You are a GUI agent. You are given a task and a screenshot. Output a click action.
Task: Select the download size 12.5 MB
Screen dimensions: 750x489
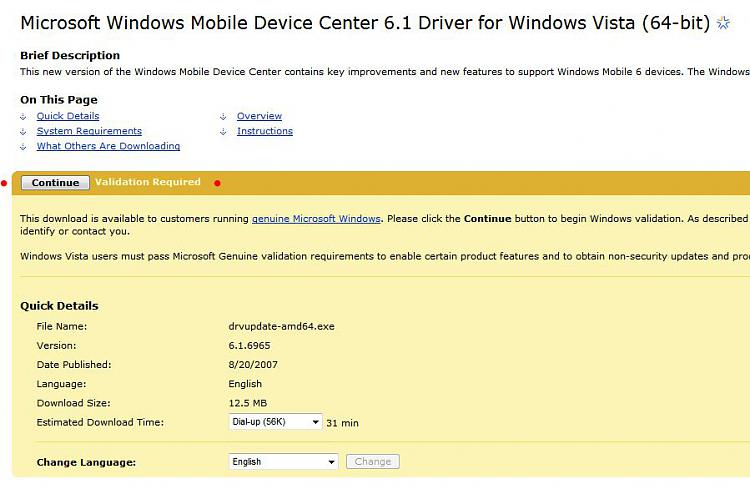point(248,403)
